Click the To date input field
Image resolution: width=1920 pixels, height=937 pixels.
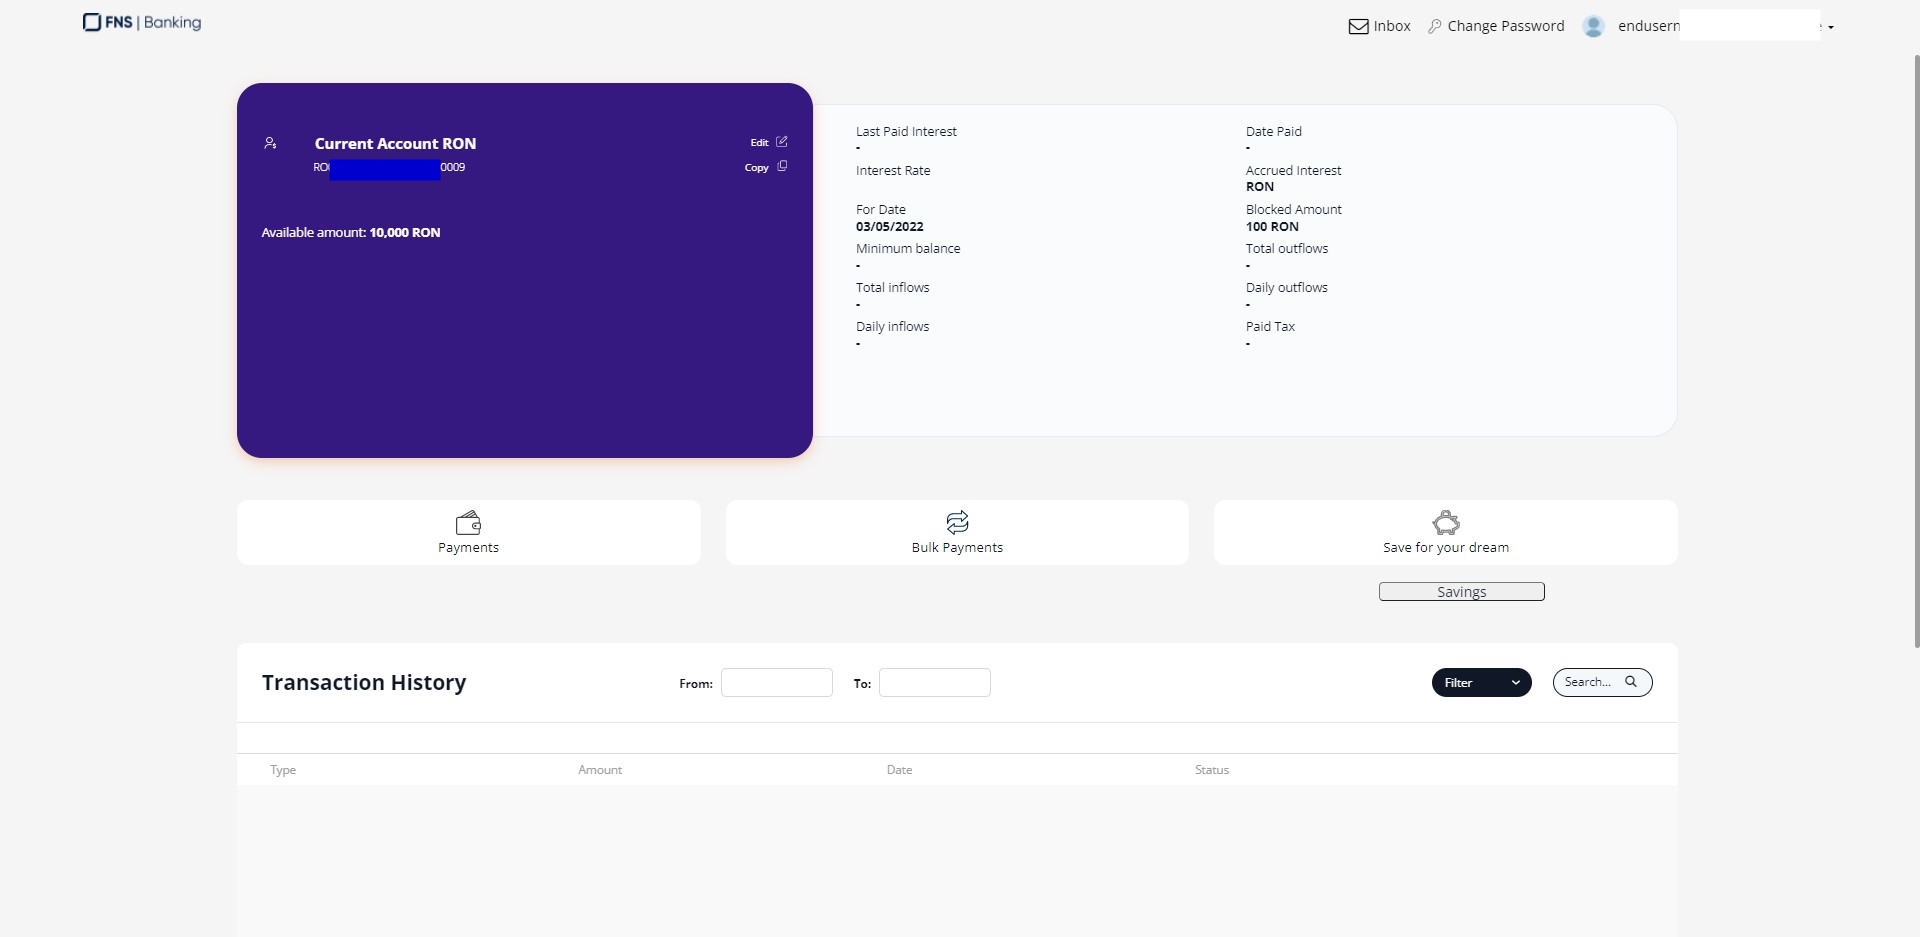click(934, 683)
